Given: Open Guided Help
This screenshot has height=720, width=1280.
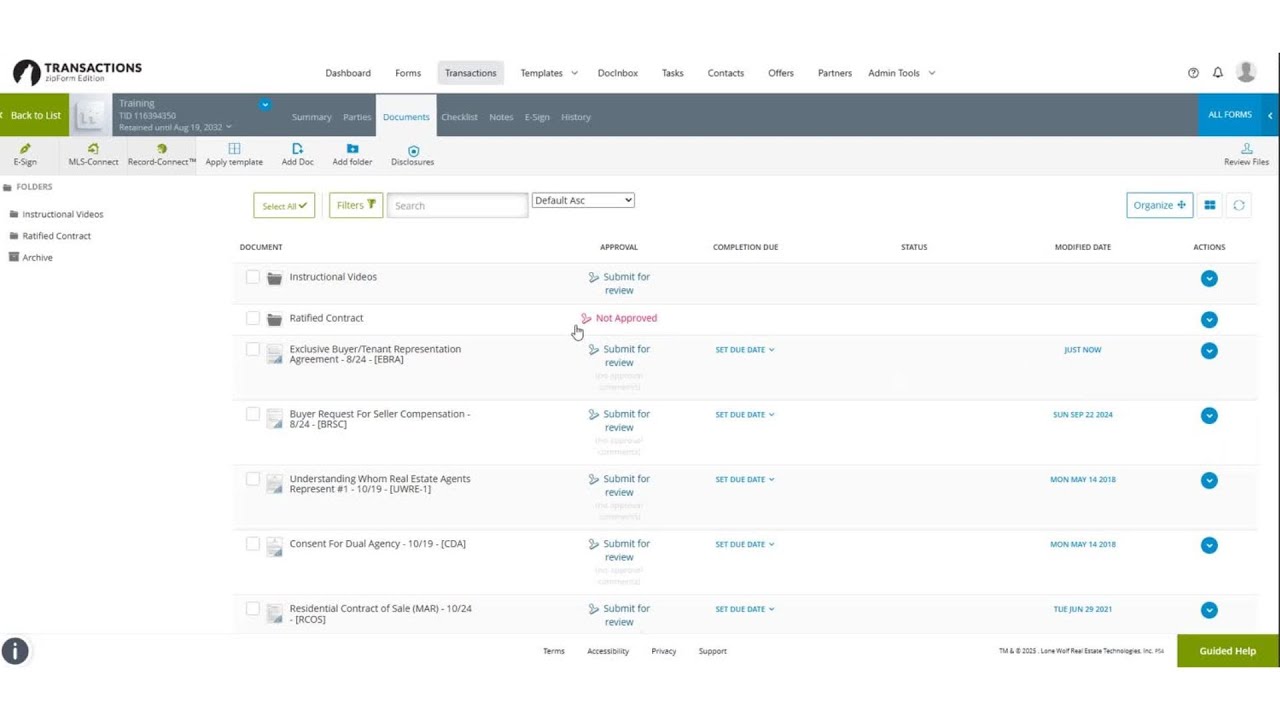Looking at the screenshot, I should pos(1228,651).
